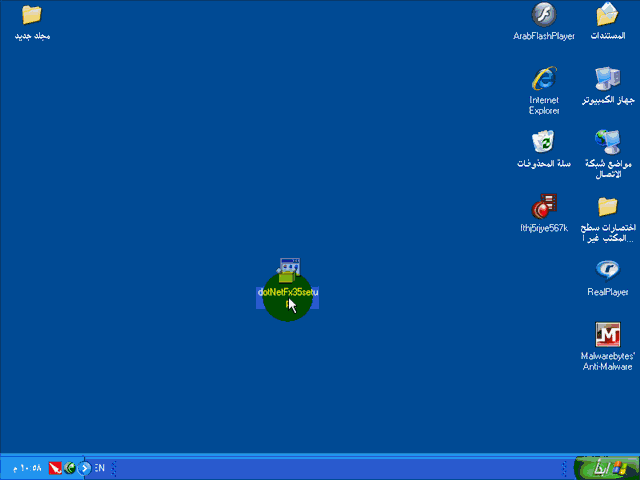Click the green circular tray icon
The height and width of the screenshot is (480, 640).
pyautogui.click(x=70, y=468)
